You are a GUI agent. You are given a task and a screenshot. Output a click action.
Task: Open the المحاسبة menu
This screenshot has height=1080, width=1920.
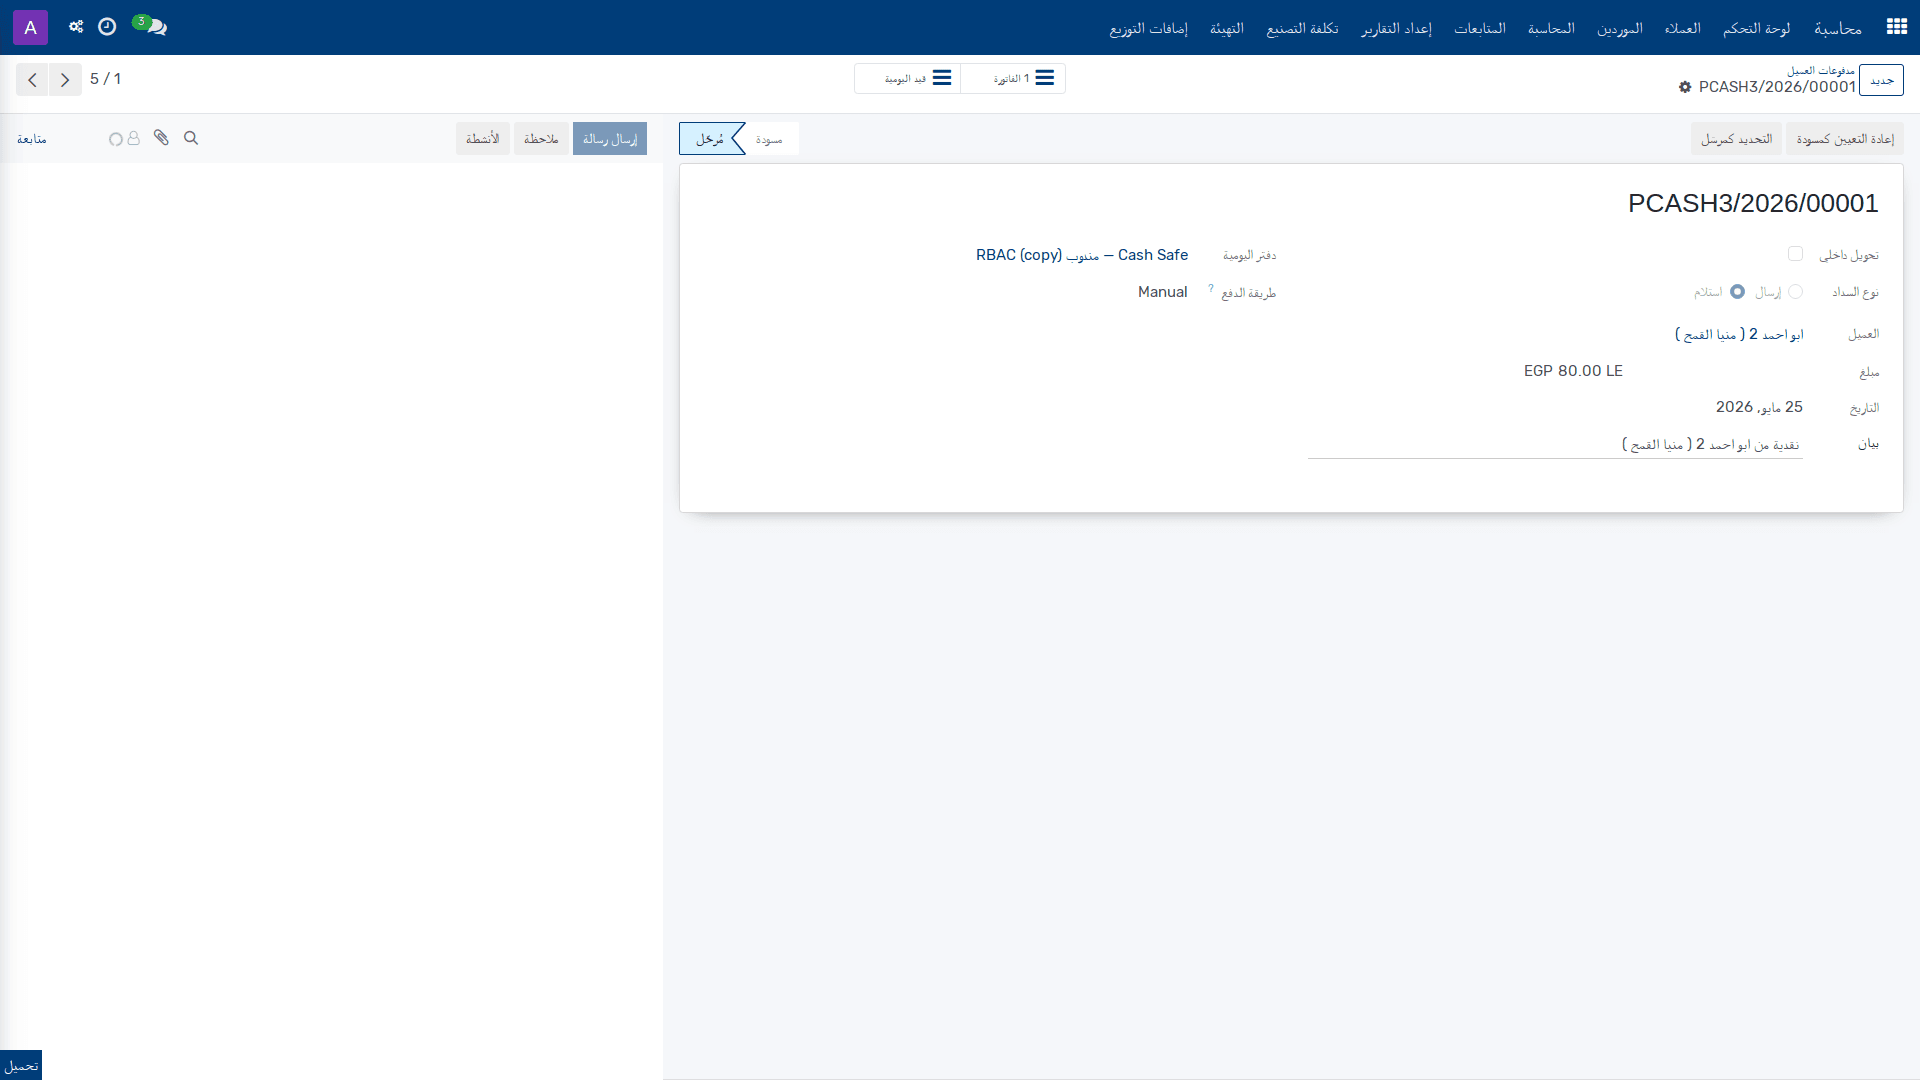pyautogui.click(x=1551, y=28)
